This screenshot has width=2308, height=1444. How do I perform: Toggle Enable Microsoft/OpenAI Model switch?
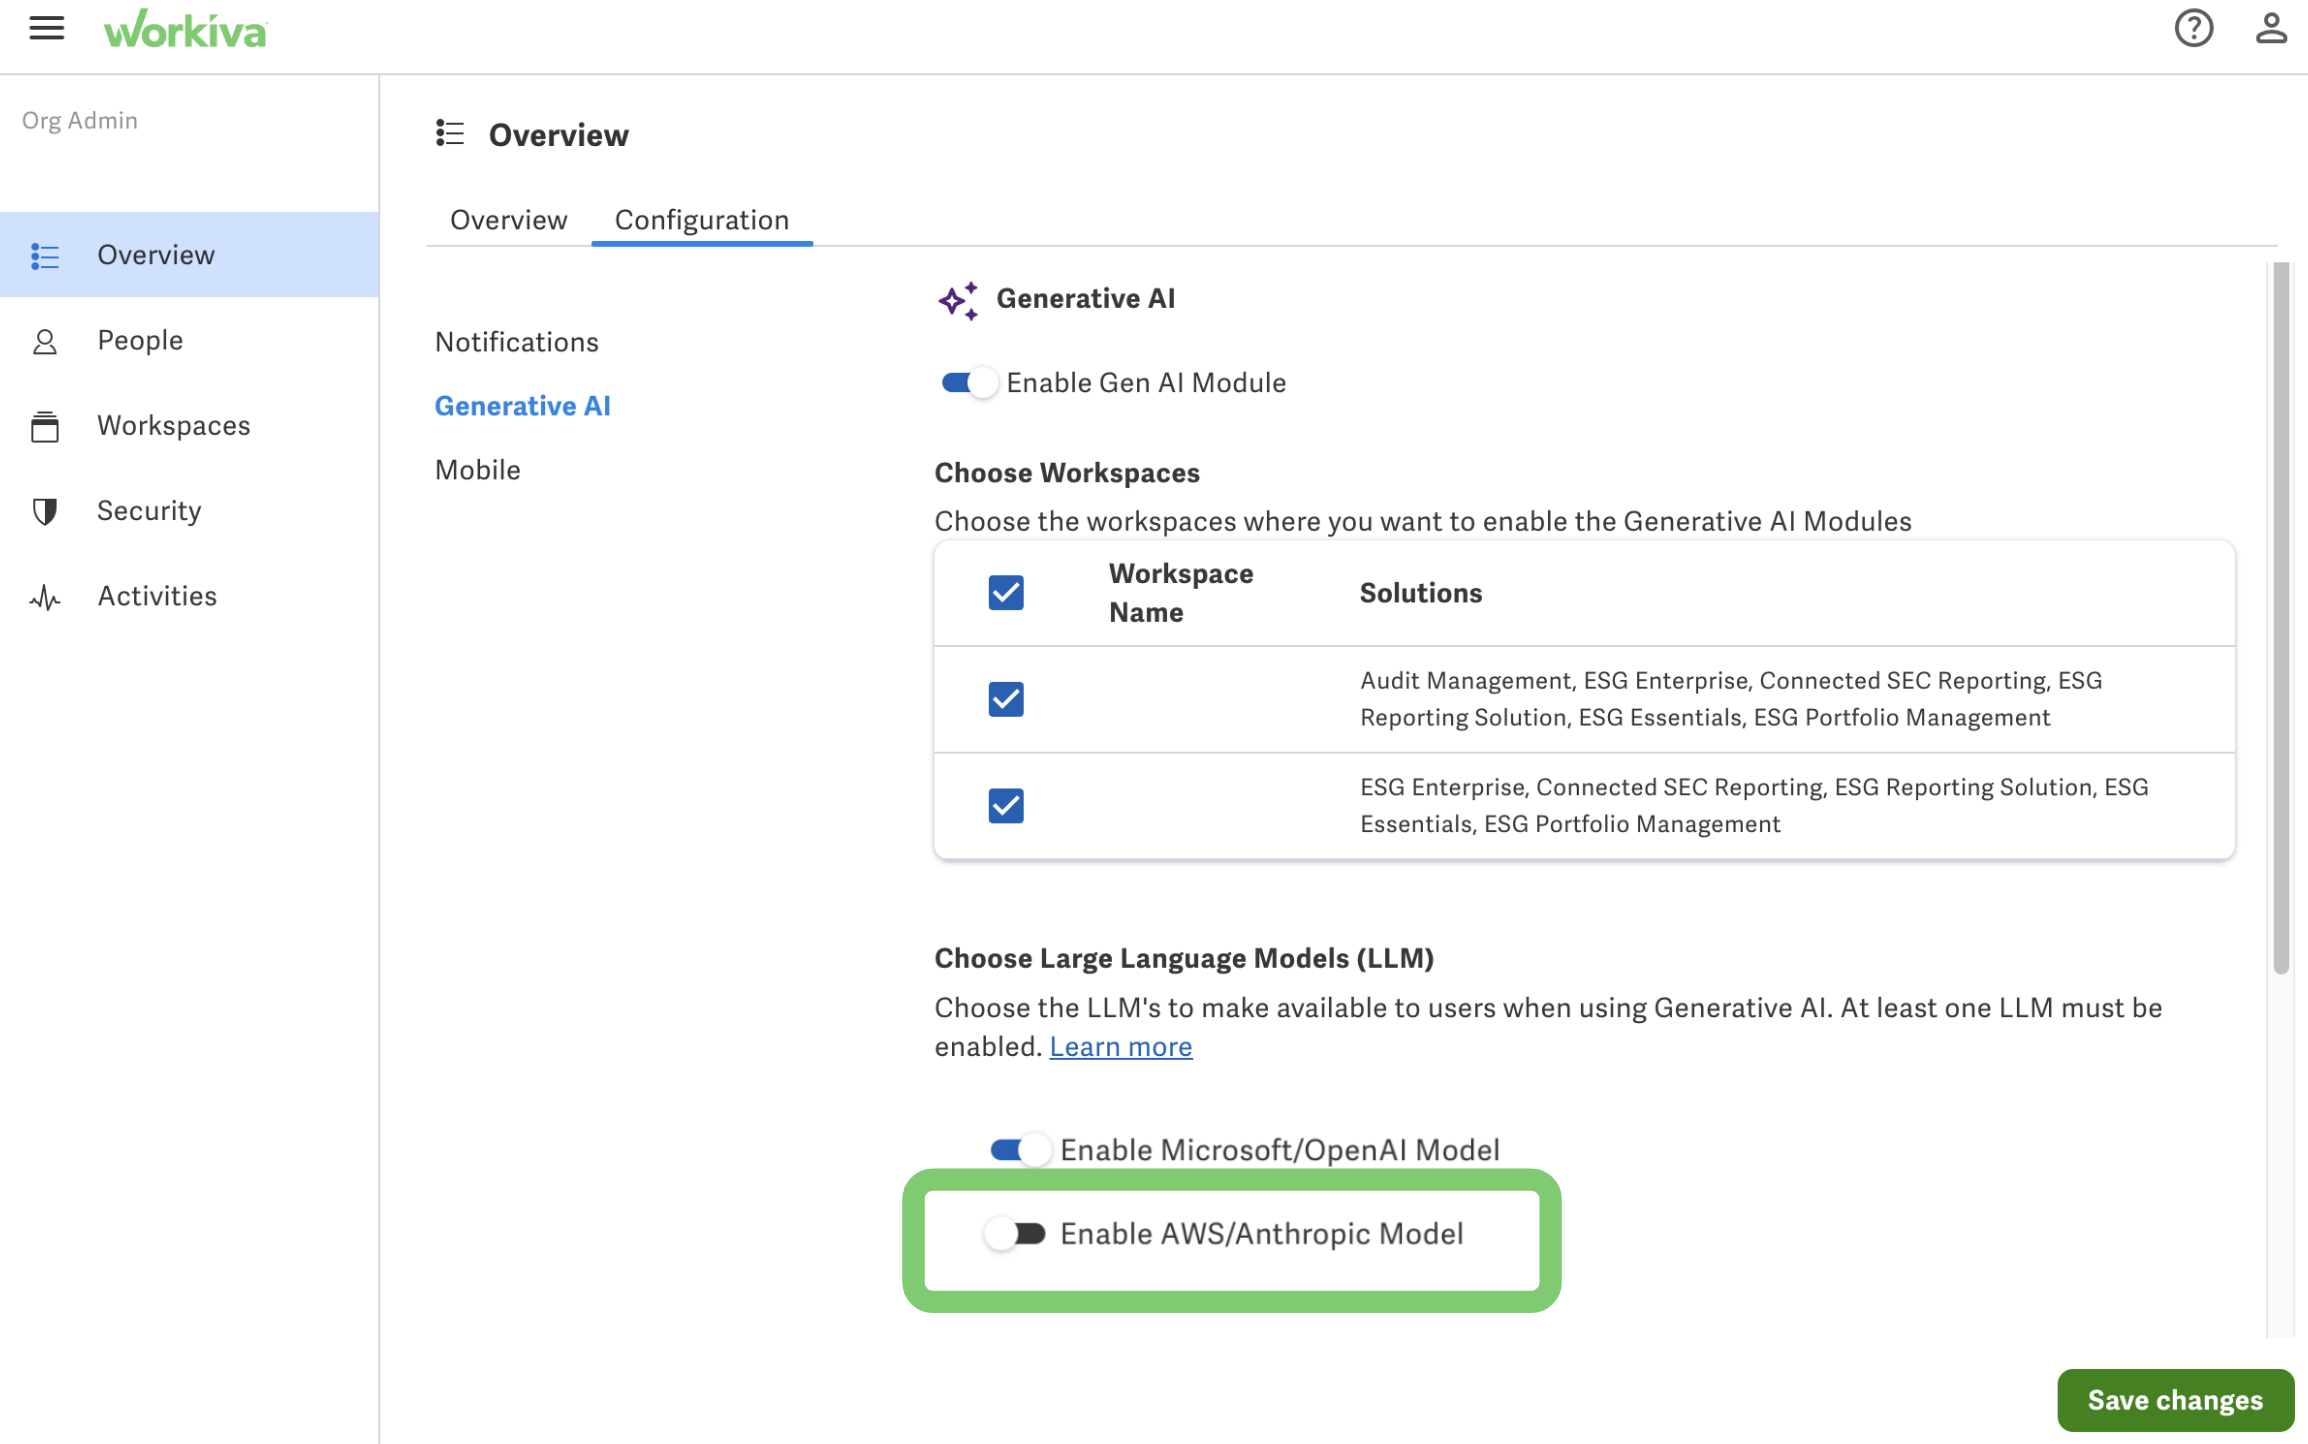coord(1020,1150)
